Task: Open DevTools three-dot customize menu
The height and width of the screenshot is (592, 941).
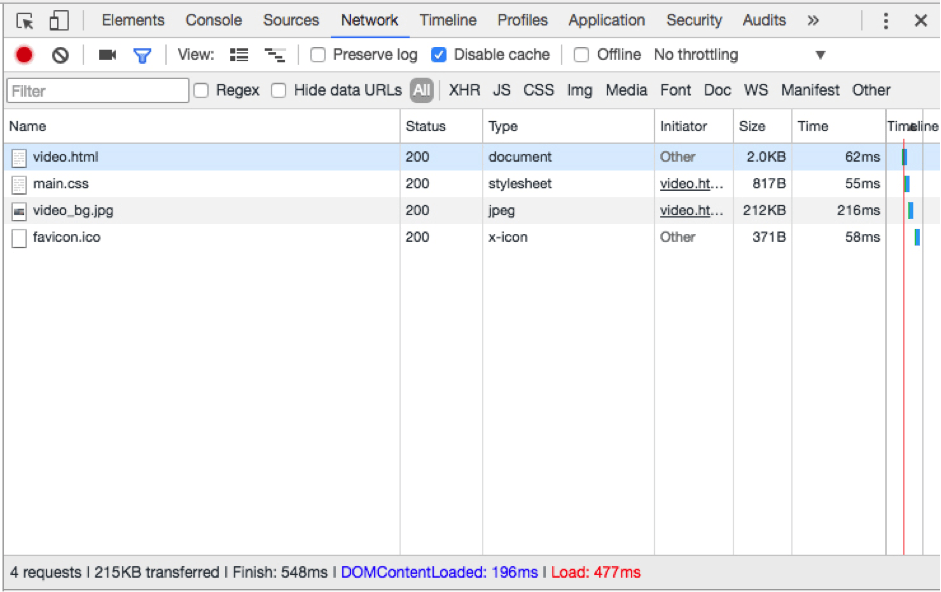Action: [885, 20]
